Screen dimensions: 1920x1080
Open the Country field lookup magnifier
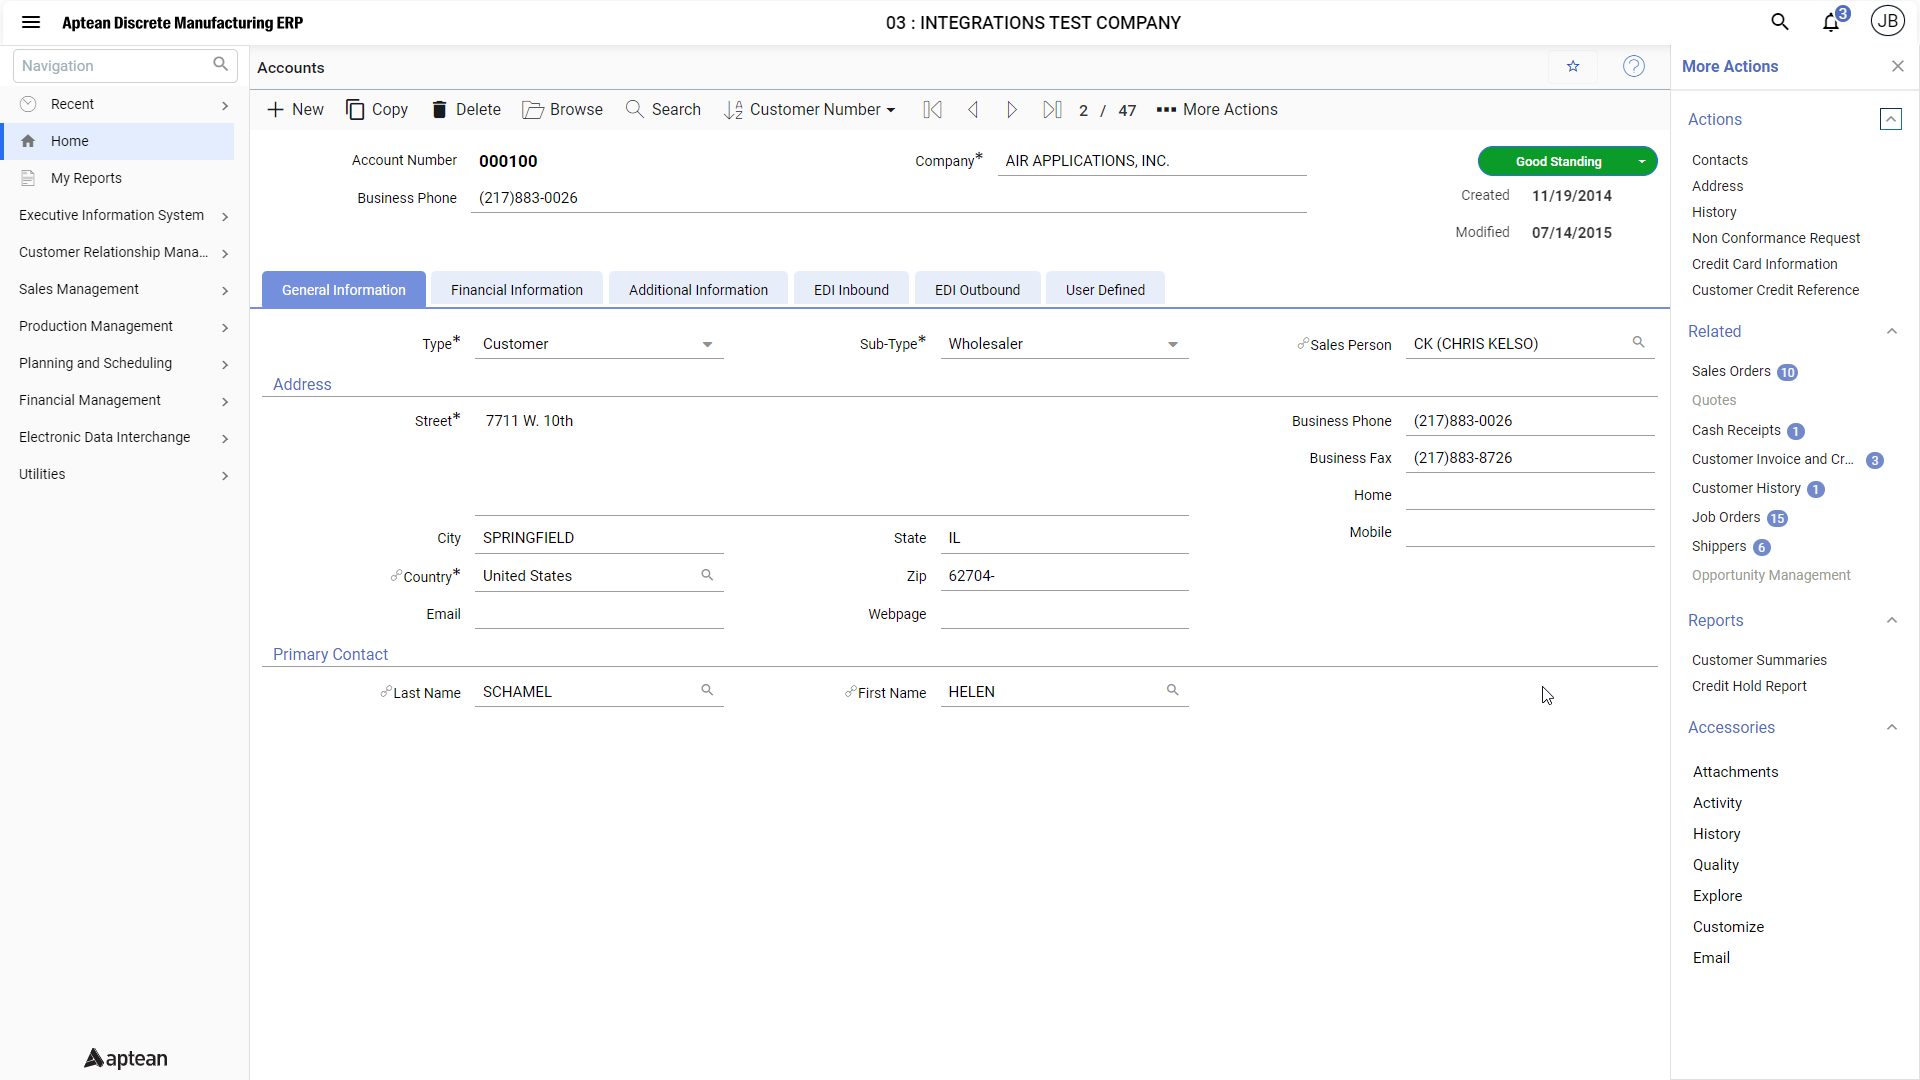click(x=706, y=575)
